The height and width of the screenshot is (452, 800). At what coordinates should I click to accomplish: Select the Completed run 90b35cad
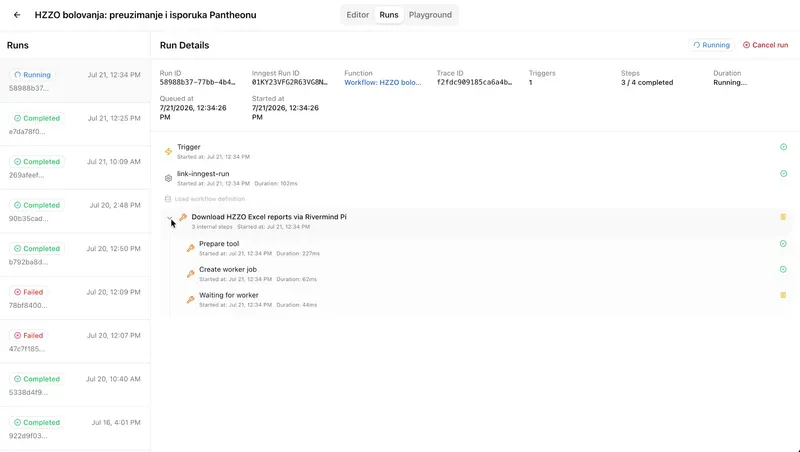[x=75, y=211]
